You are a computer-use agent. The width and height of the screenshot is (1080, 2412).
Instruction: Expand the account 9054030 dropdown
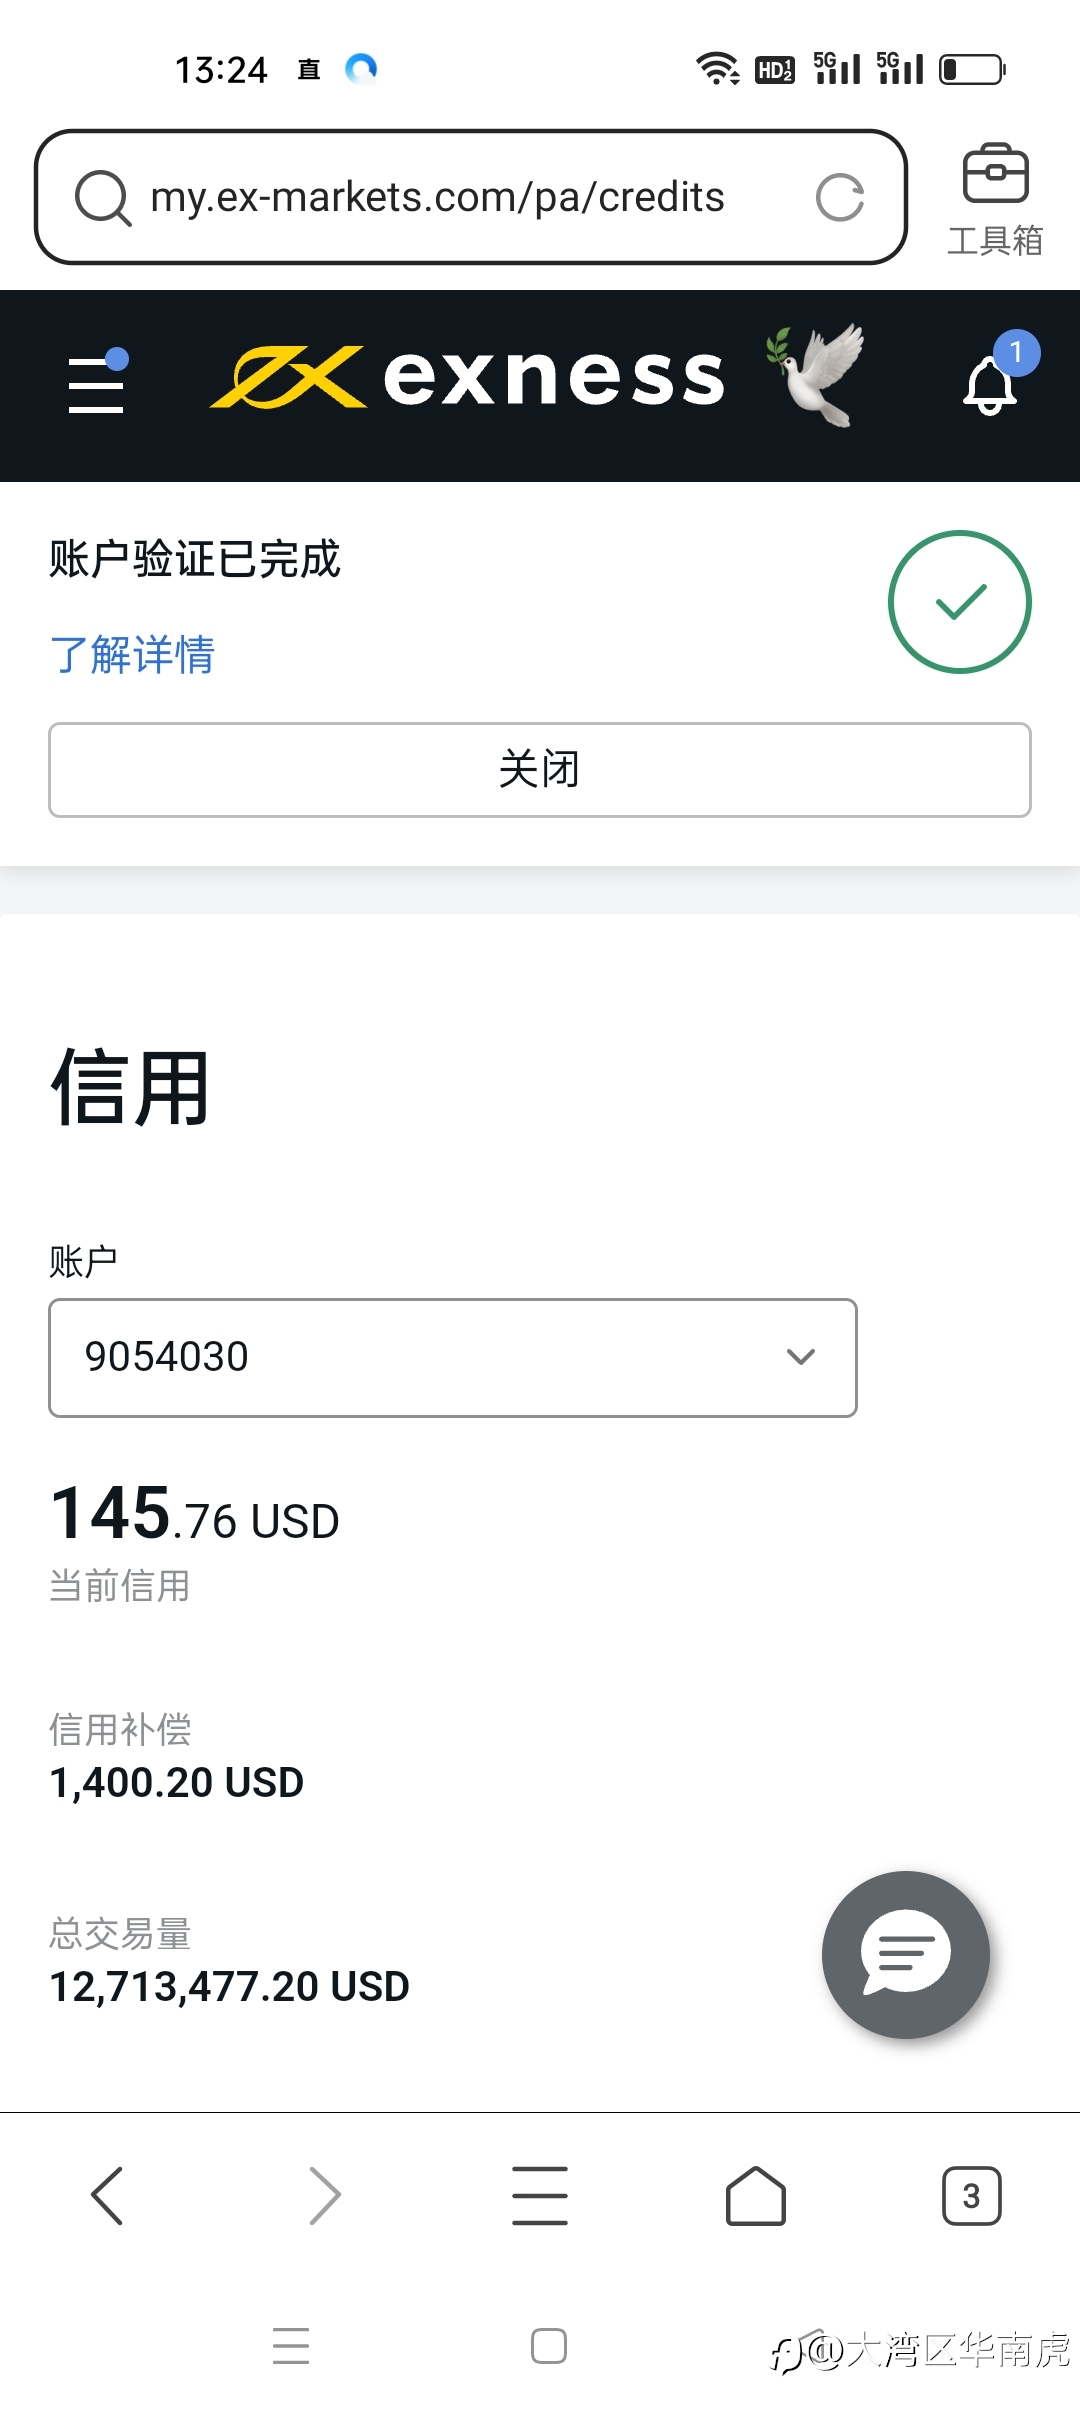(453, 1357)
